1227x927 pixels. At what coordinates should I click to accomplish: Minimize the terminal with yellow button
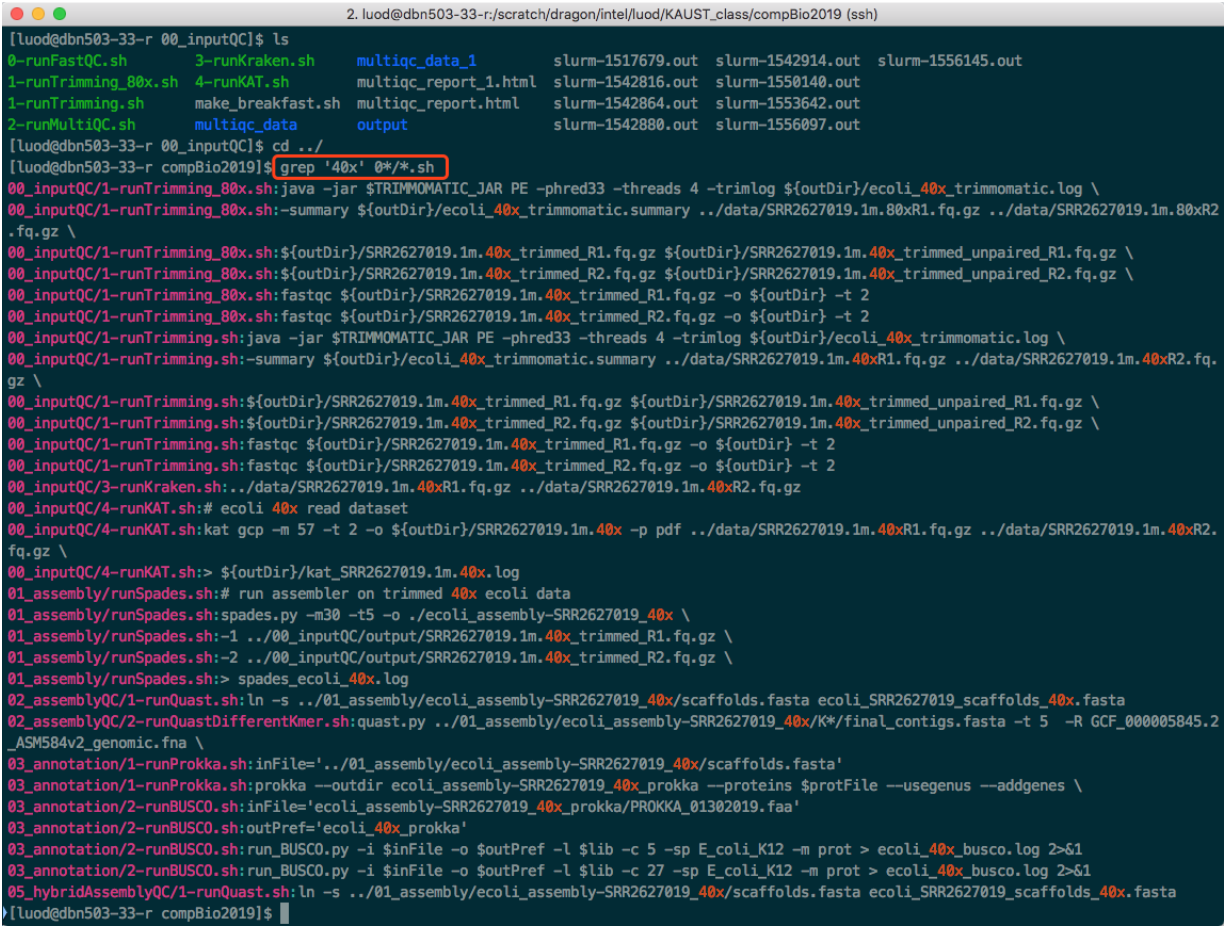click(x=38, y=15)
